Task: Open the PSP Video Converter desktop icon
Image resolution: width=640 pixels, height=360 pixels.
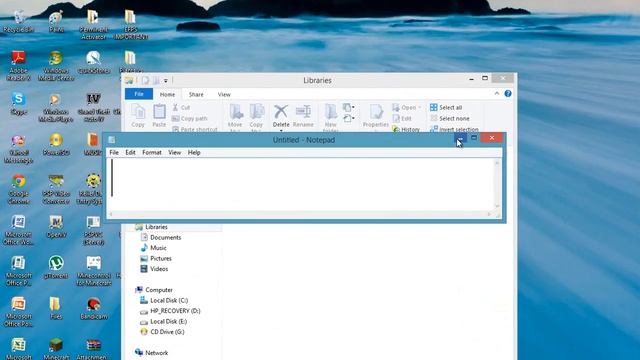Action: [56, 189]
